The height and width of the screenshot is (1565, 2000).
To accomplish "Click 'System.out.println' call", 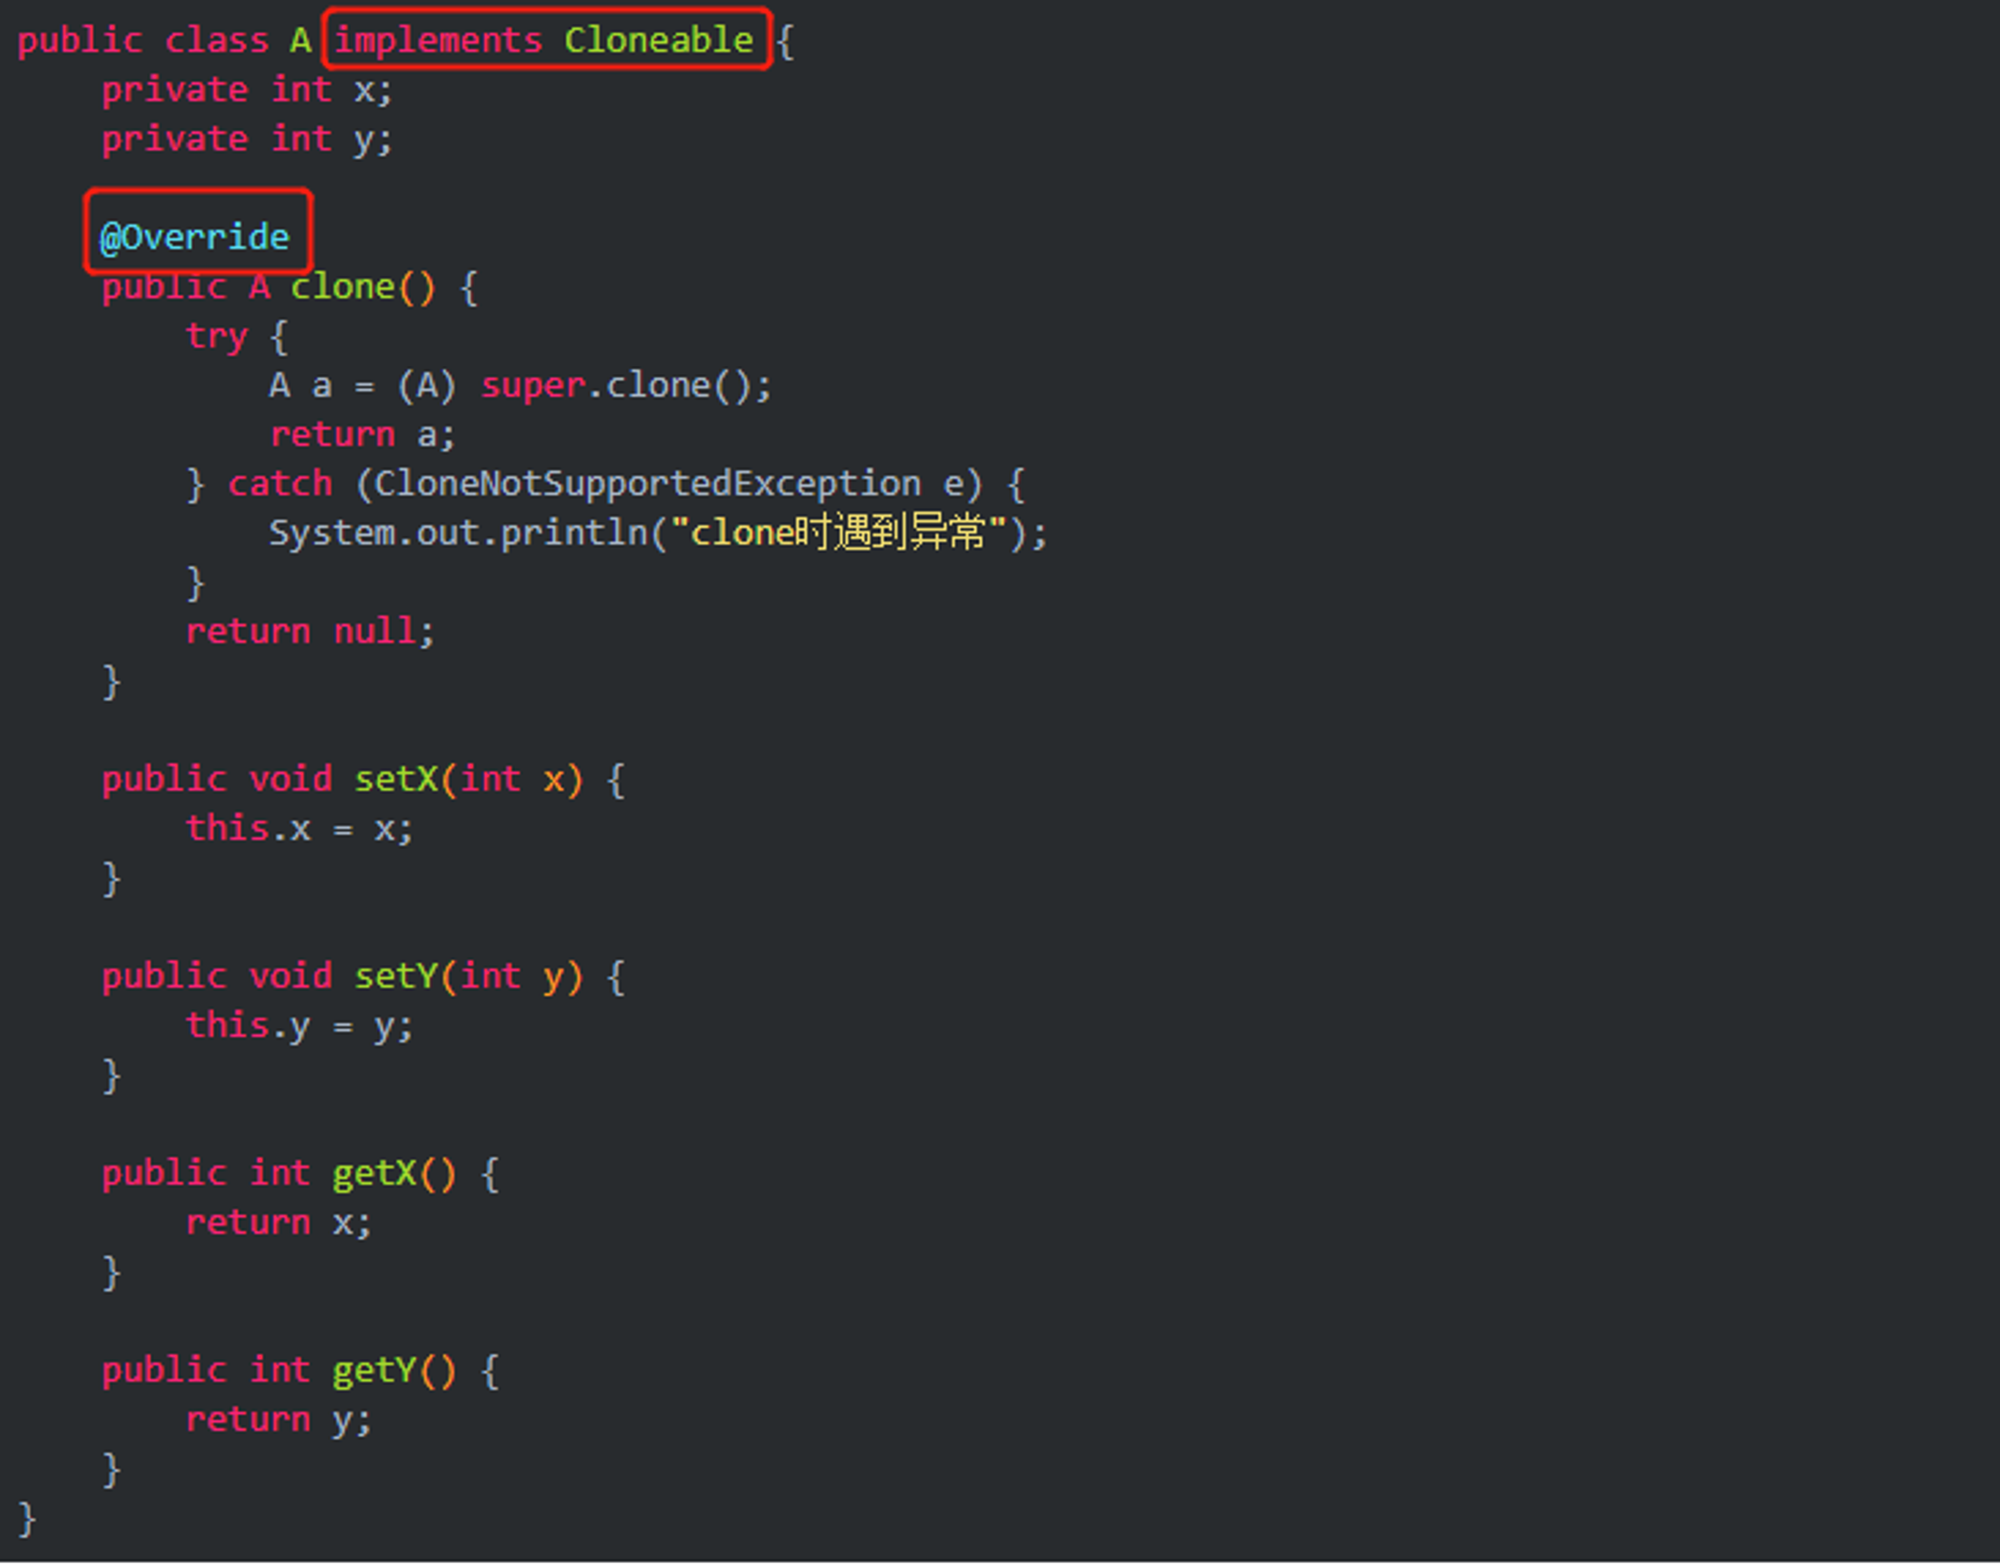I will (x=459, y=533).
